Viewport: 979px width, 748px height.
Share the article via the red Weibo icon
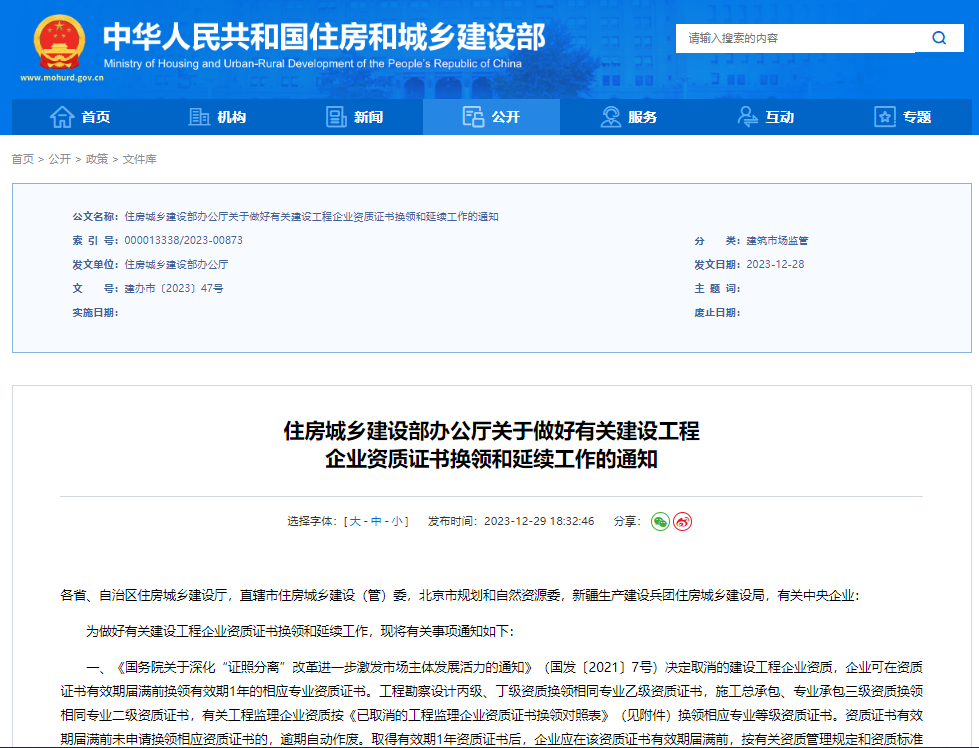681,521
